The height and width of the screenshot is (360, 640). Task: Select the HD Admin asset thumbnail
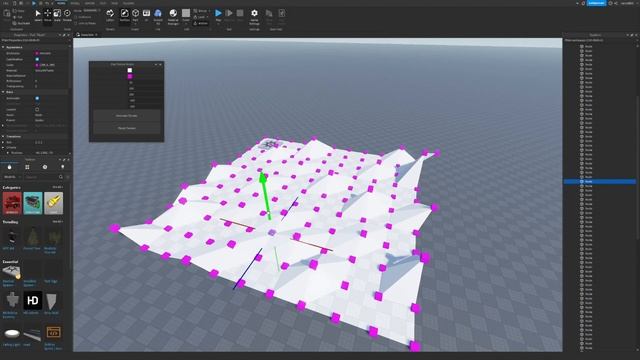pyautogui.click(x=33, y=301)
